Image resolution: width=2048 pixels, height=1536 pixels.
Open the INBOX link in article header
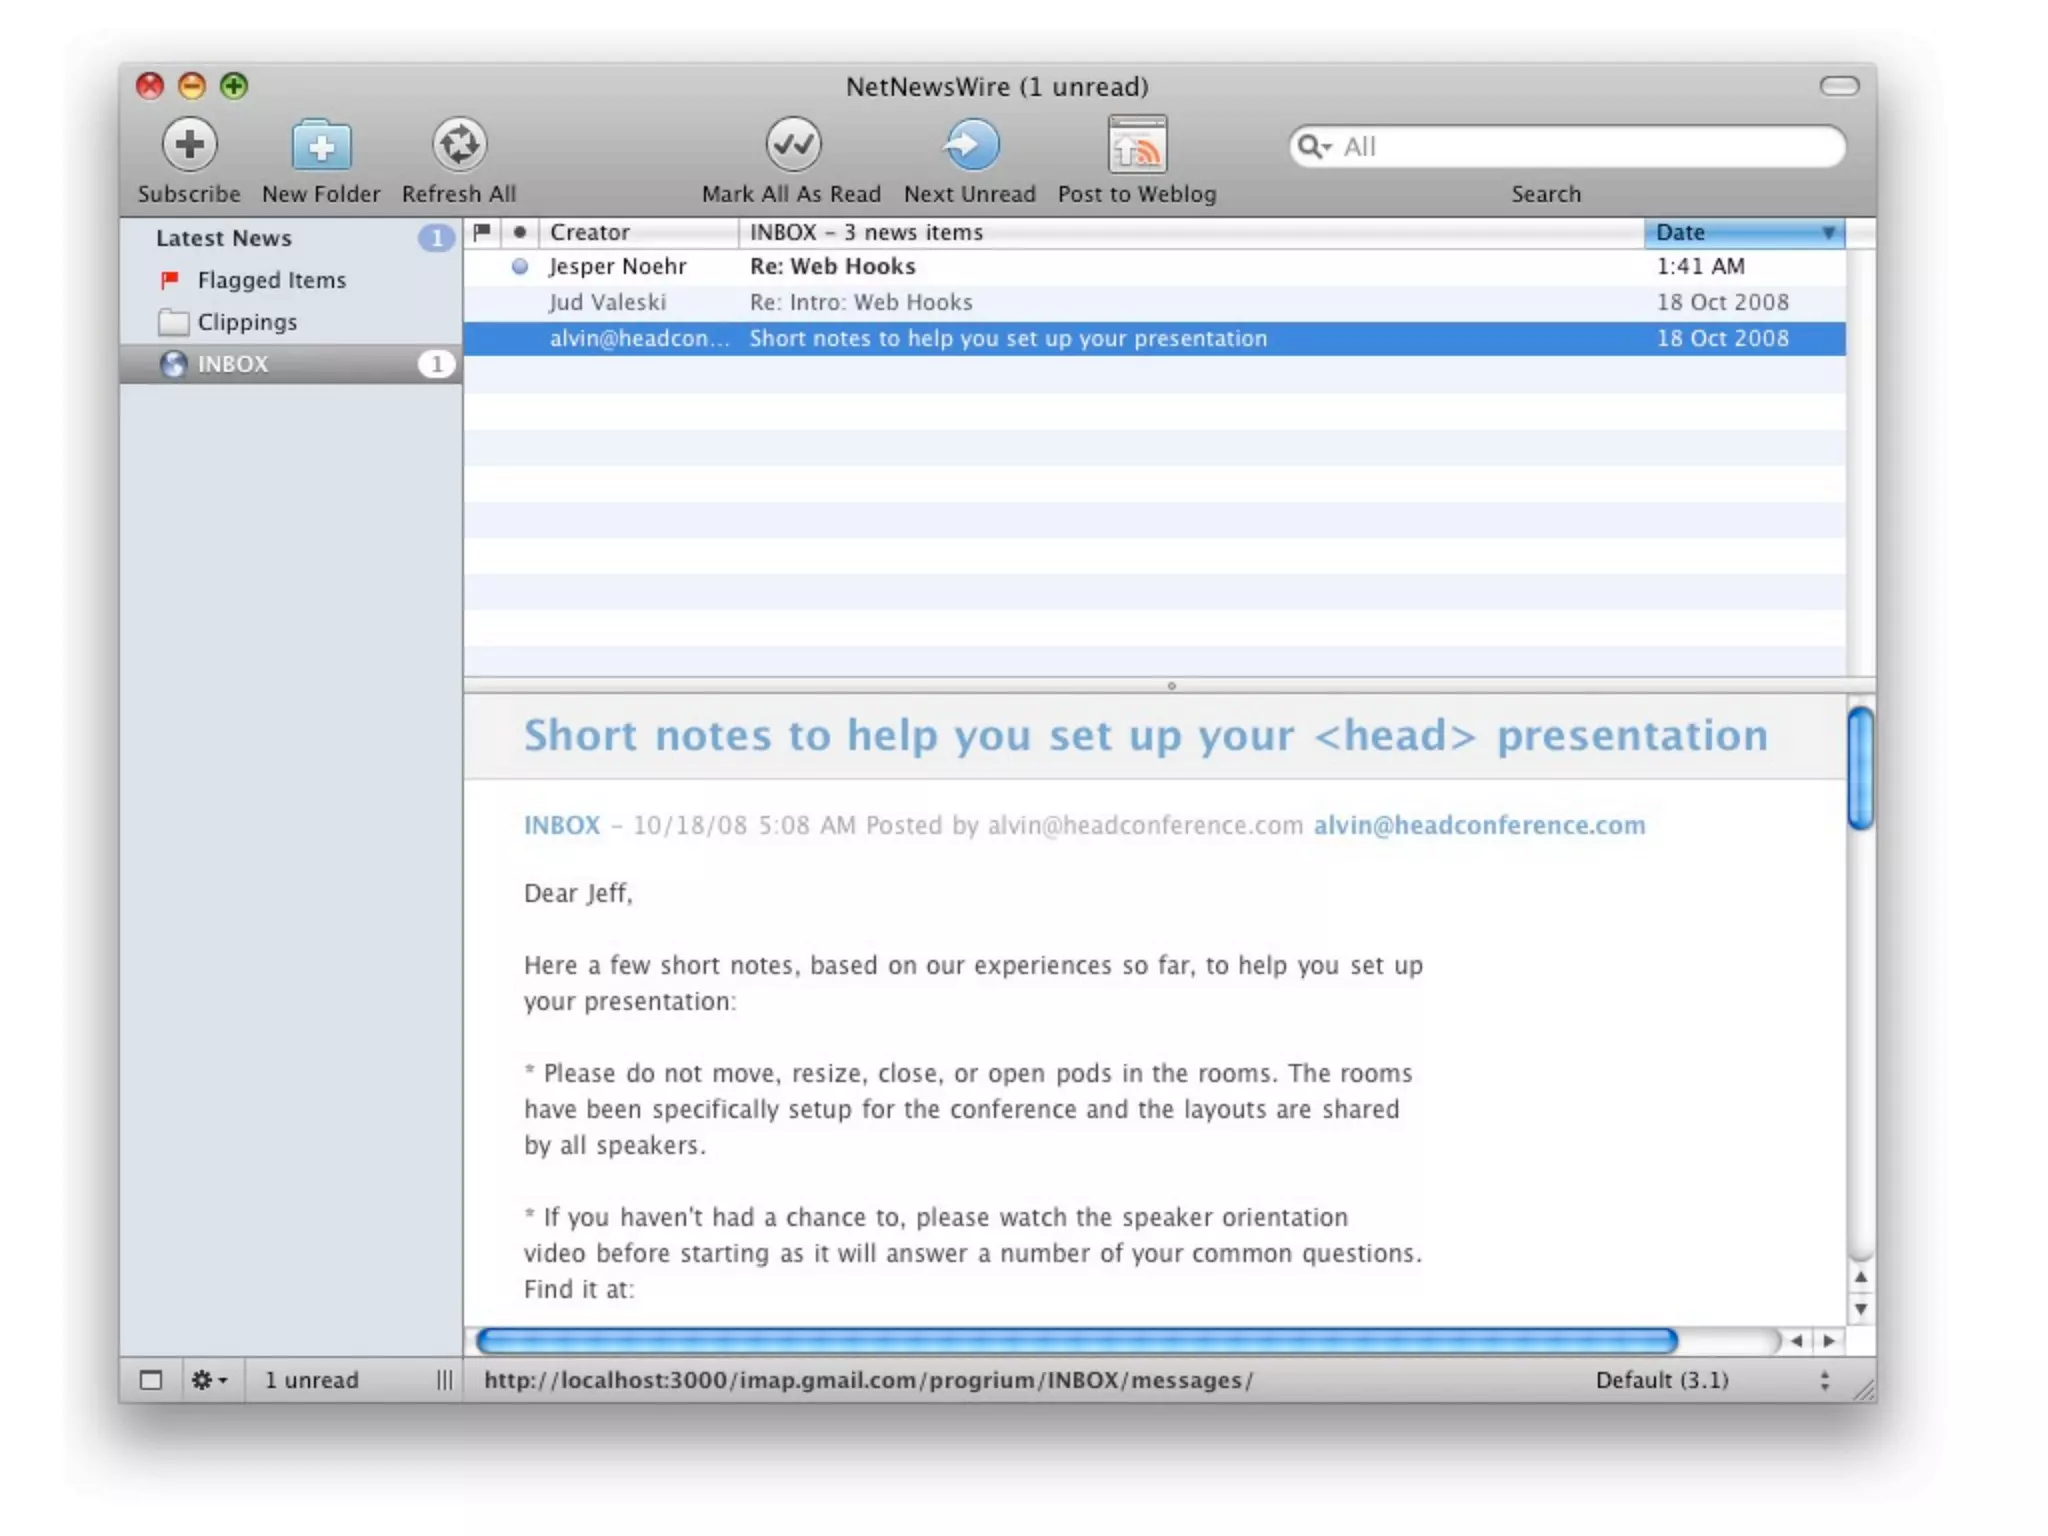click(x=562, y=825)
